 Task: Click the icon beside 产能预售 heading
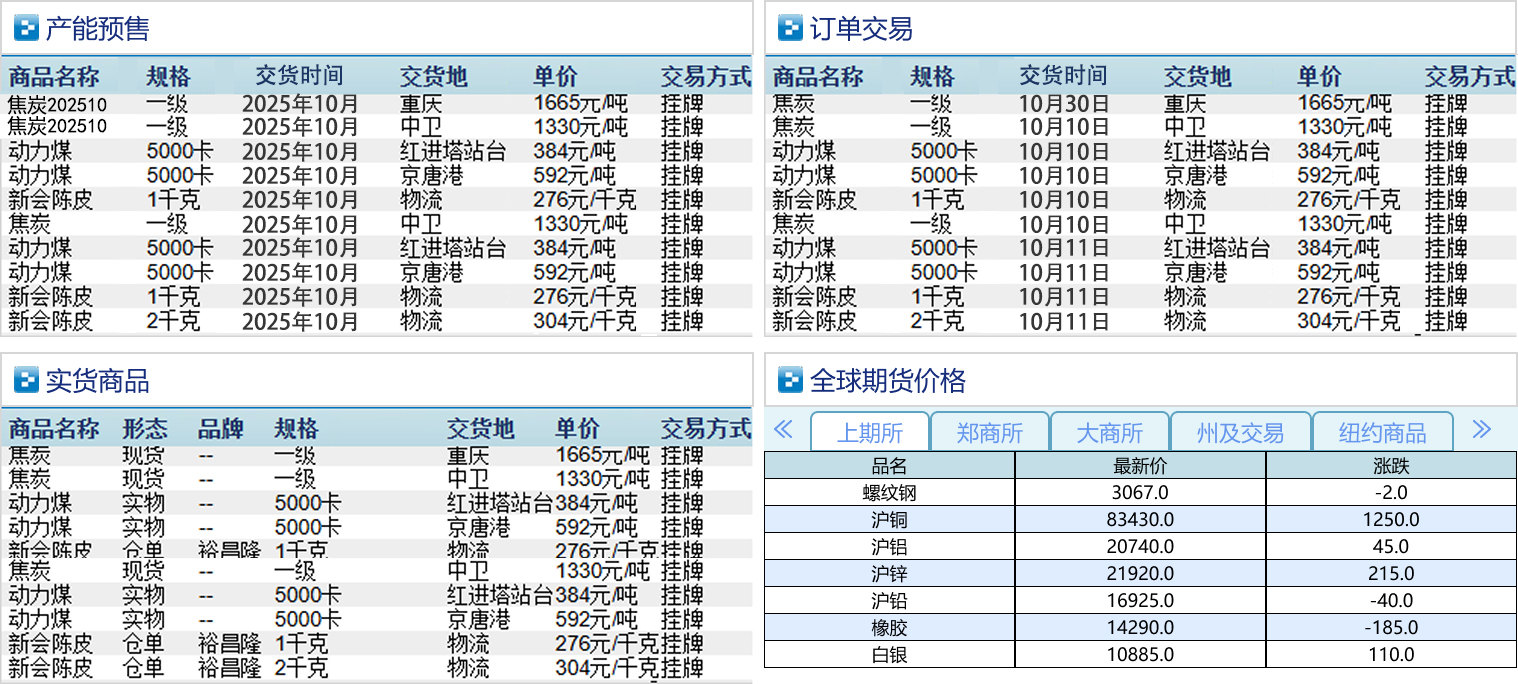click(x=26, y=29)
